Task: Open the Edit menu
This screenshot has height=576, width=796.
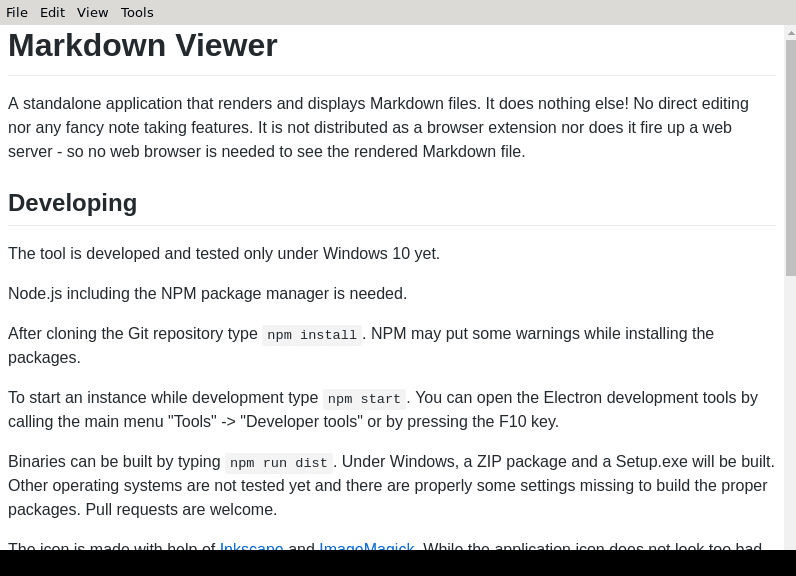Action: tap(52, 12)
